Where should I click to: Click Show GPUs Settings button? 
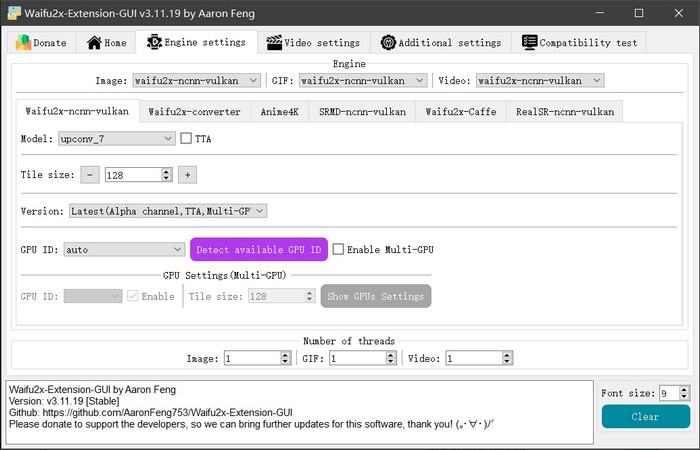(x=376, y=296)
